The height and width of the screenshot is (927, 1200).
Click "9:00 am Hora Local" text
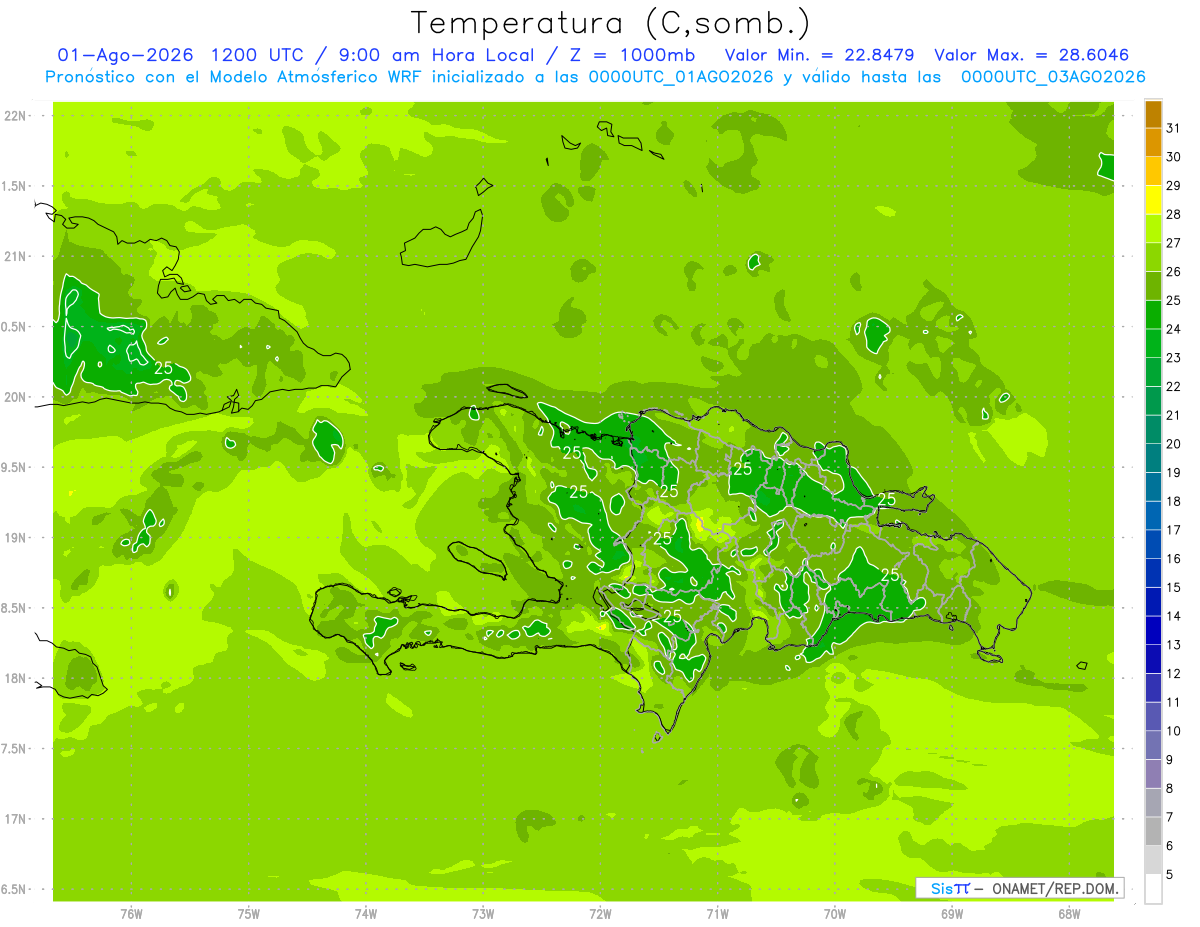click(x=434, y=55)
